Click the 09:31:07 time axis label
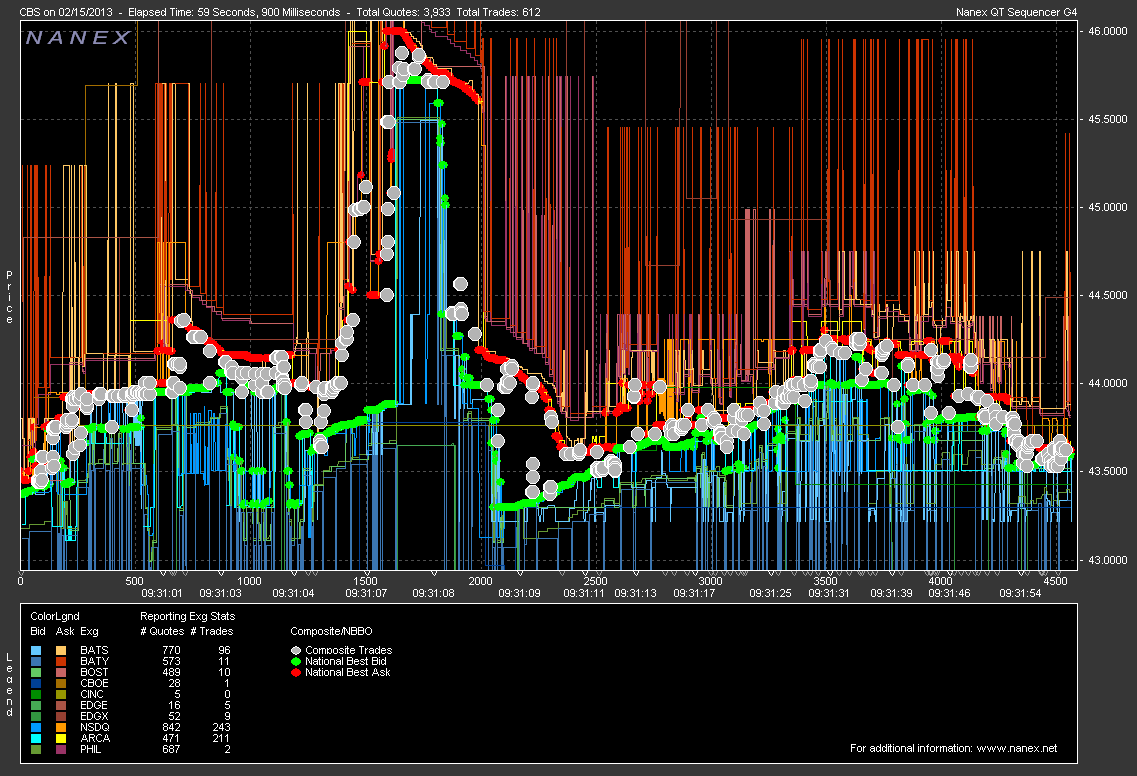The height and width of the screenshot is (776, 1137). coord(366,593)
